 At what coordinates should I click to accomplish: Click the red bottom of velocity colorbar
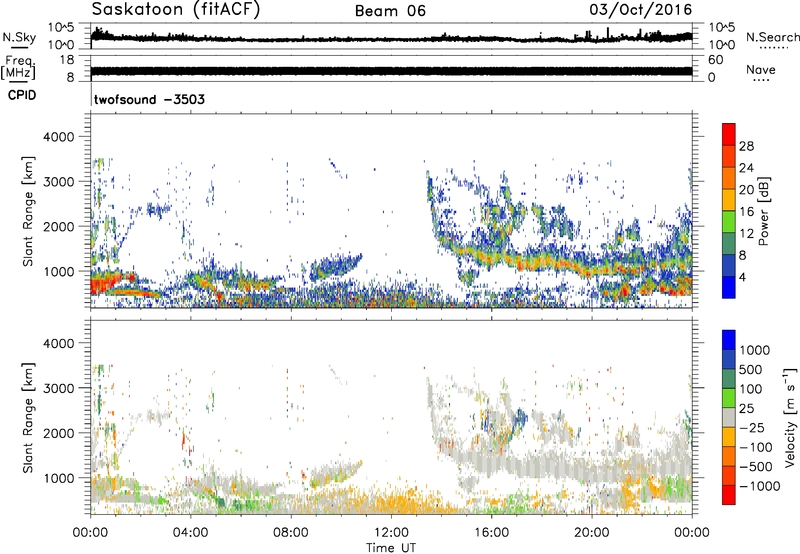click(729, 495)
